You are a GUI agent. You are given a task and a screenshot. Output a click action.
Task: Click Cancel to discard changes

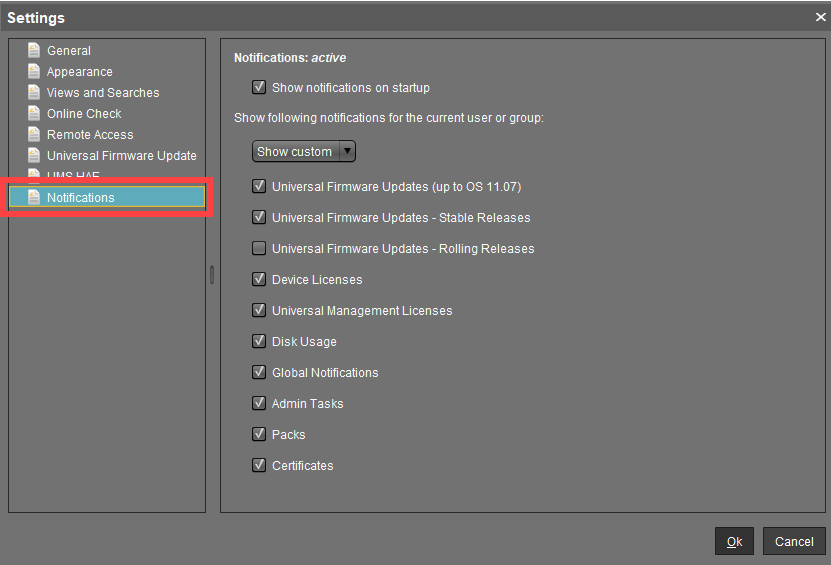click(x=794, y=541)
